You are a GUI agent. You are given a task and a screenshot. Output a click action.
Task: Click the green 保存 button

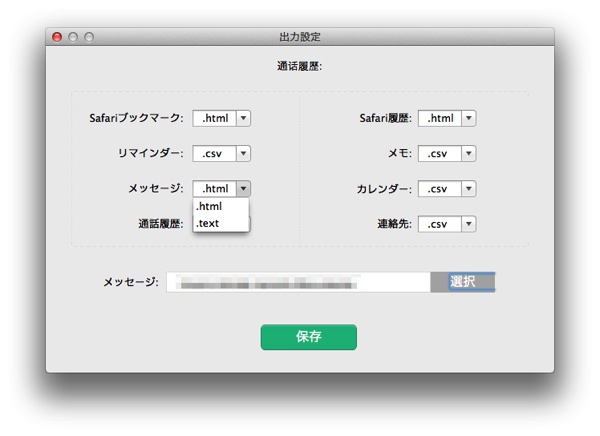309,337
